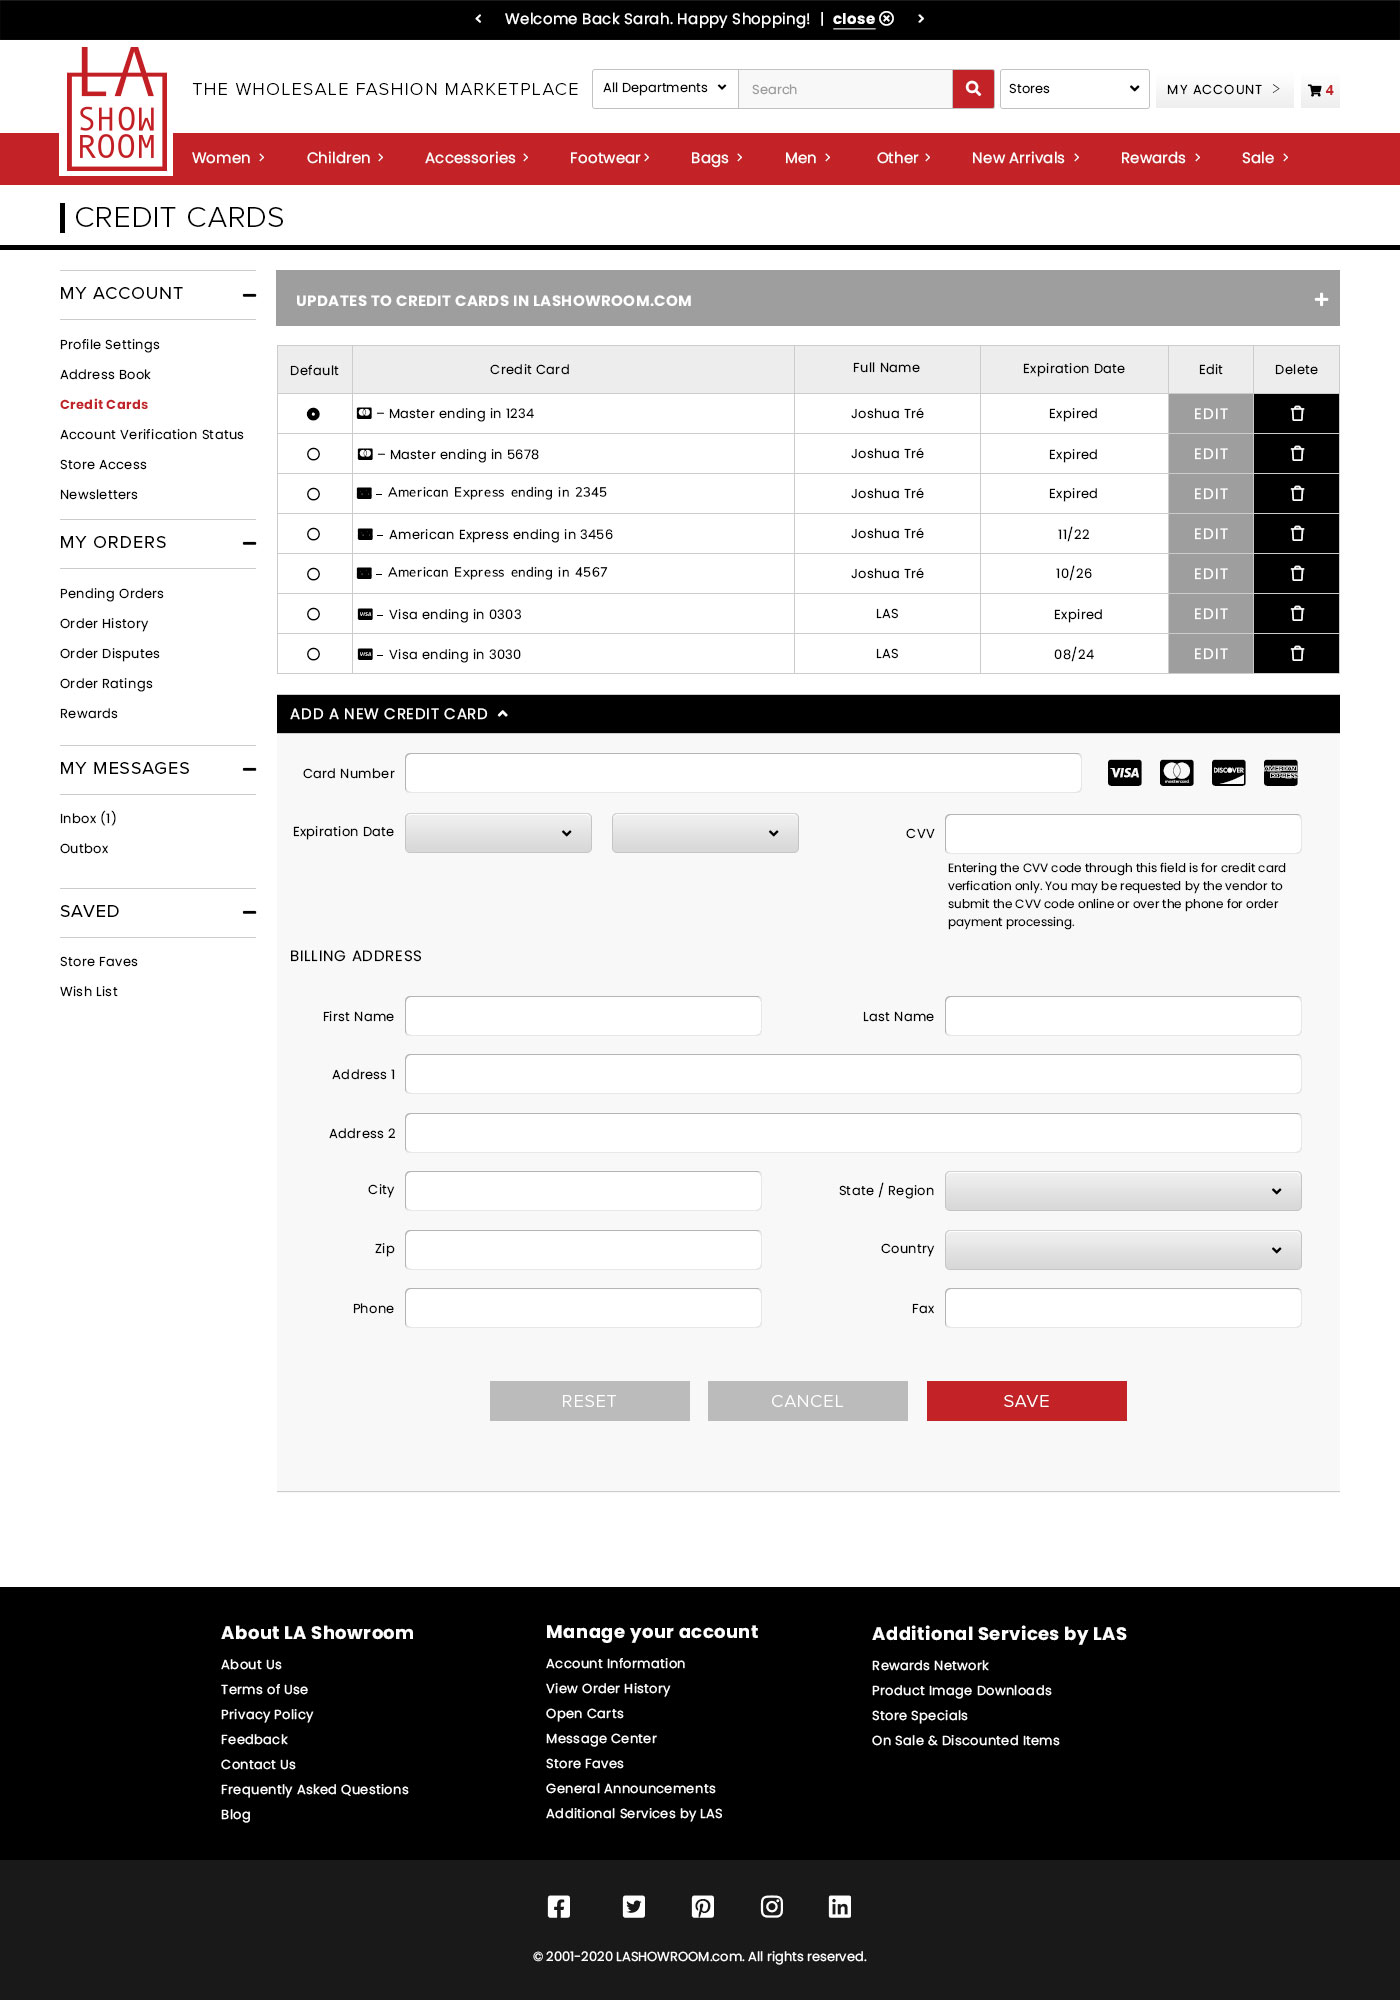Choose Visa ending in 0303 as default
This screenshot has width=1400, height=2000.
pyautogui.click(x=313, y=614)
